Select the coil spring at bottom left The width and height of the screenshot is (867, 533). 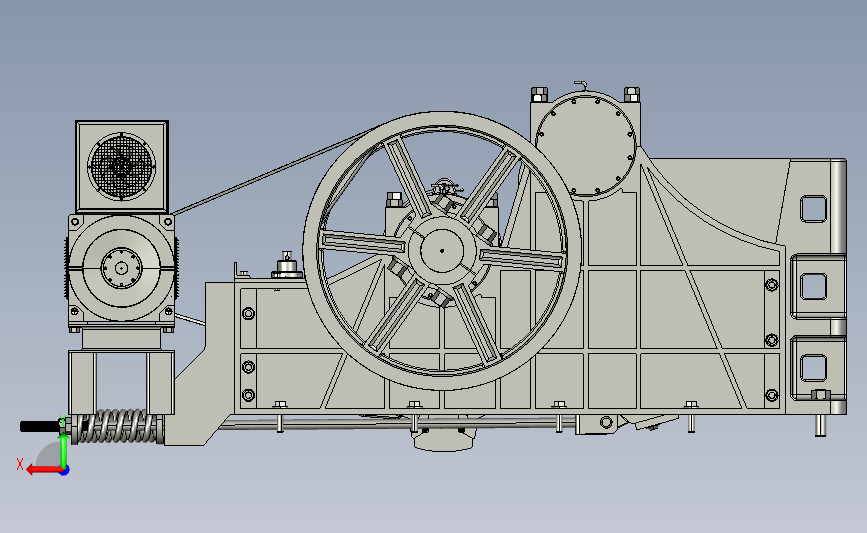point(119,426)
